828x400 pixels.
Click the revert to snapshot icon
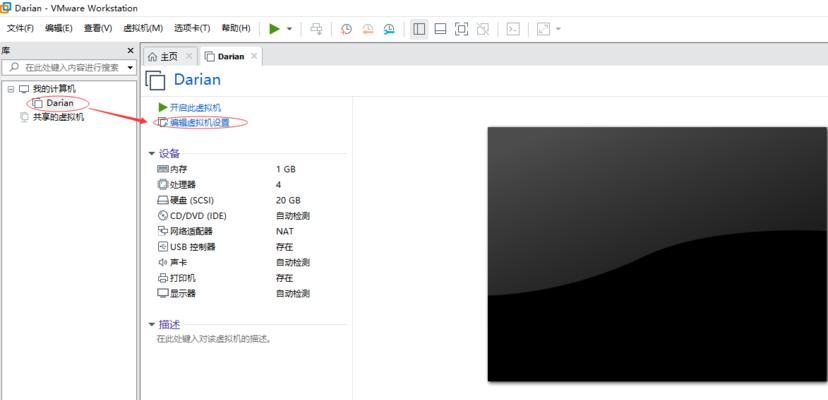pyautogui.click(x=368, y=29)
